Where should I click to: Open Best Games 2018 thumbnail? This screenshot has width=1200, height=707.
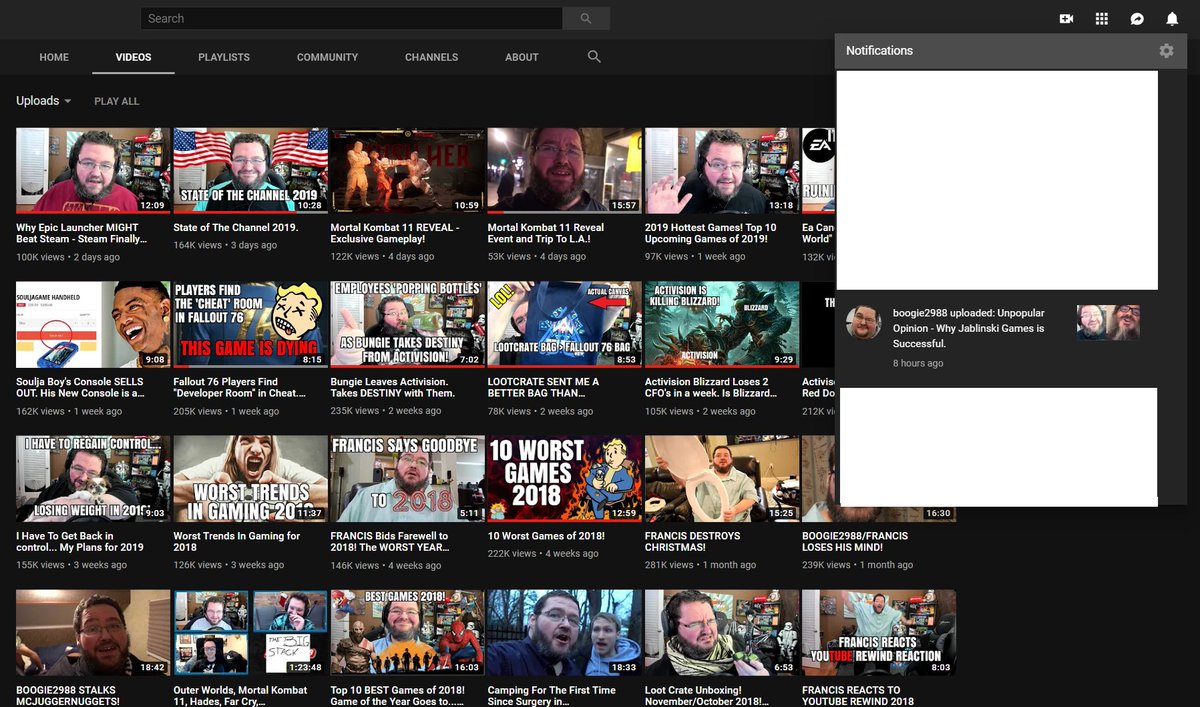[x=407, y=632]
